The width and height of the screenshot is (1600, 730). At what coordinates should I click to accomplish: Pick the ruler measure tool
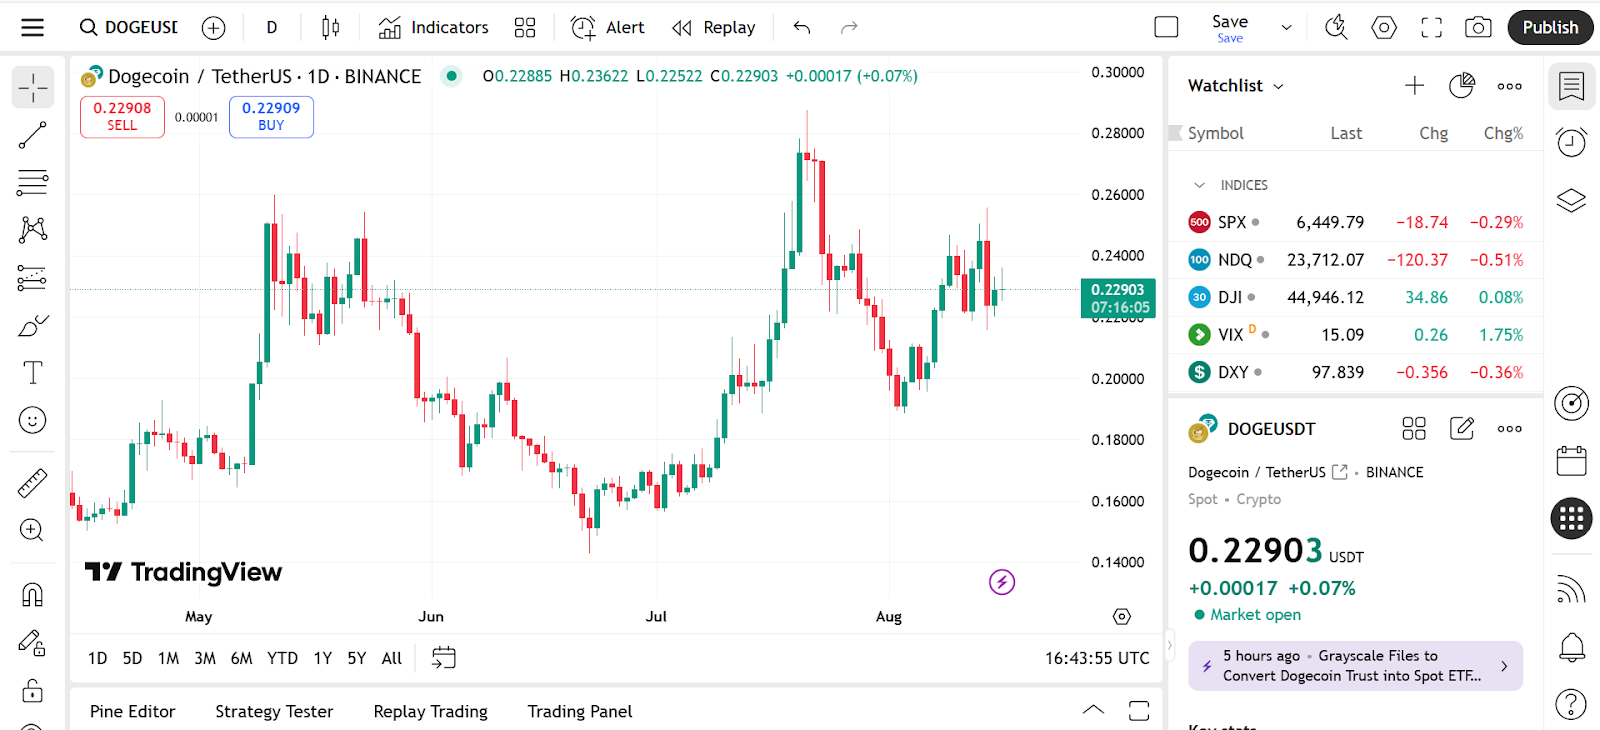click(x=32, y=484)
